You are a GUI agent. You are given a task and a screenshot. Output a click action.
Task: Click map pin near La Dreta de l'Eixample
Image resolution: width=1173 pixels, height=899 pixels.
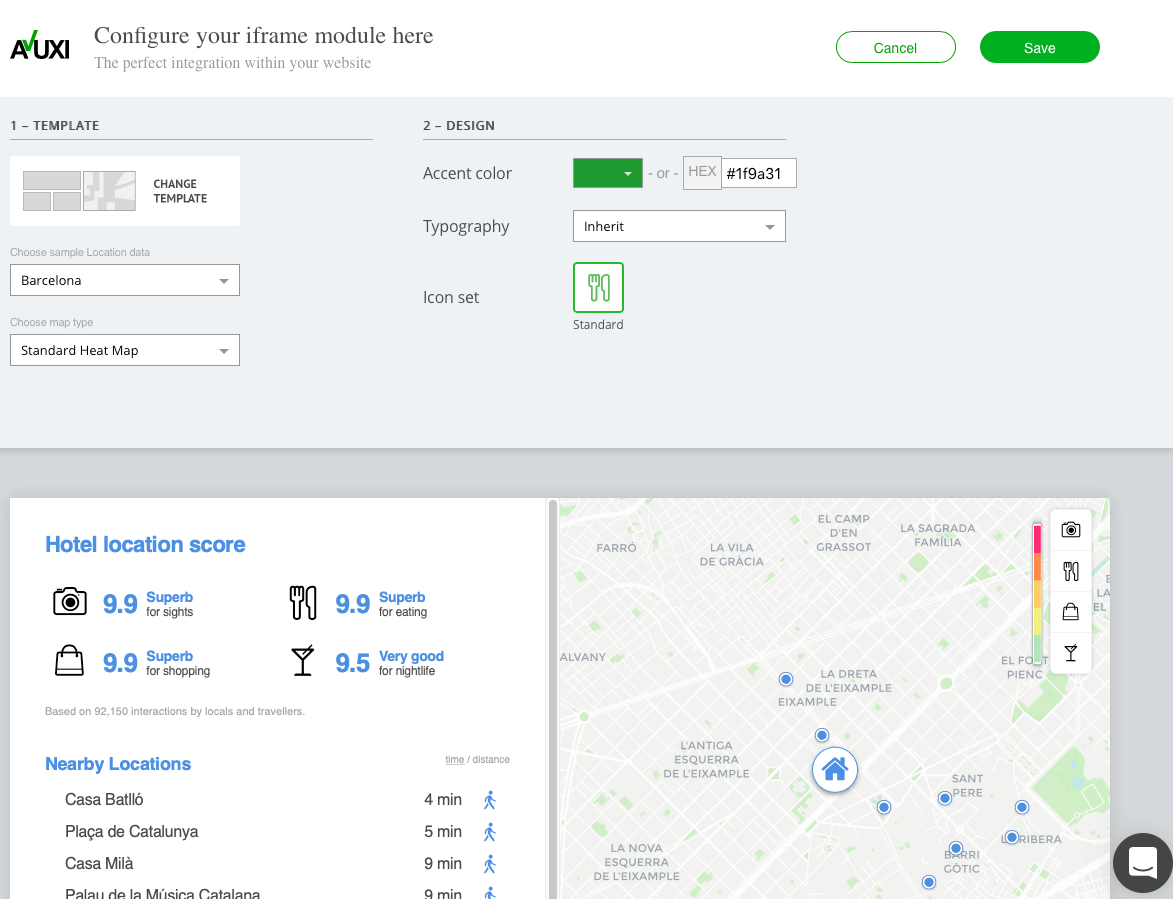(785, 679)
